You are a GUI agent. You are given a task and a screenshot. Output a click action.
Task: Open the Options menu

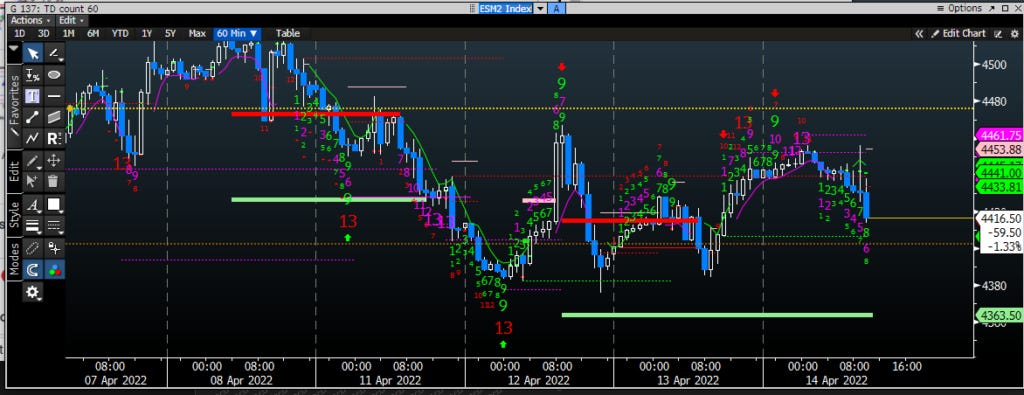tap(960, 8)
